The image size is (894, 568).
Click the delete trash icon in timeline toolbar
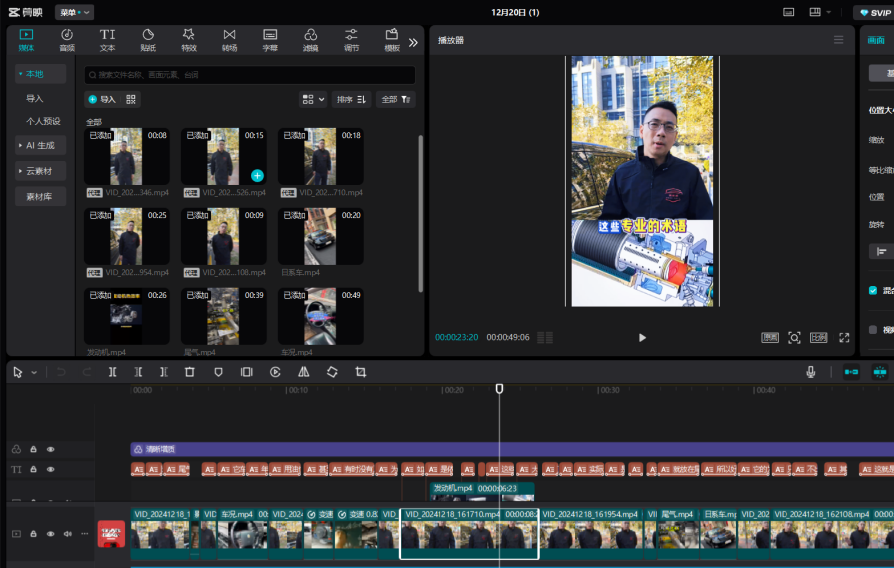point(190,372)
